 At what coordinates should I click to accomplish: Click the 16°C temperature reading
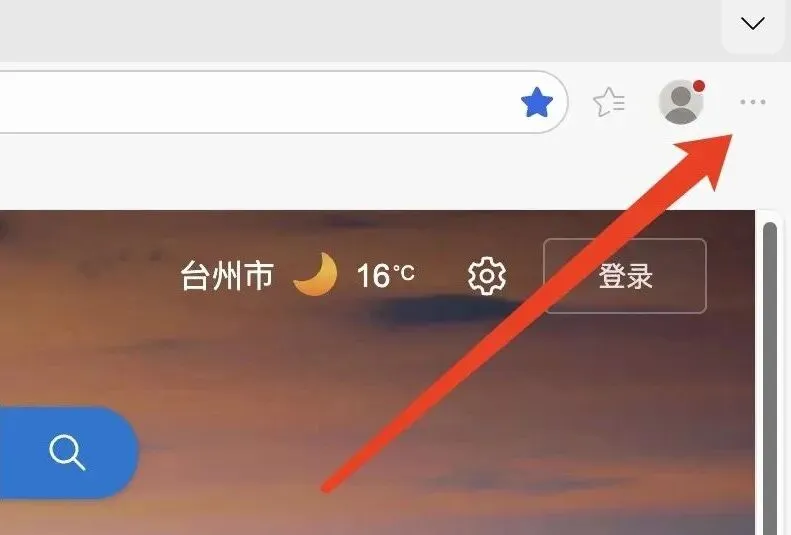pos(385,276)
